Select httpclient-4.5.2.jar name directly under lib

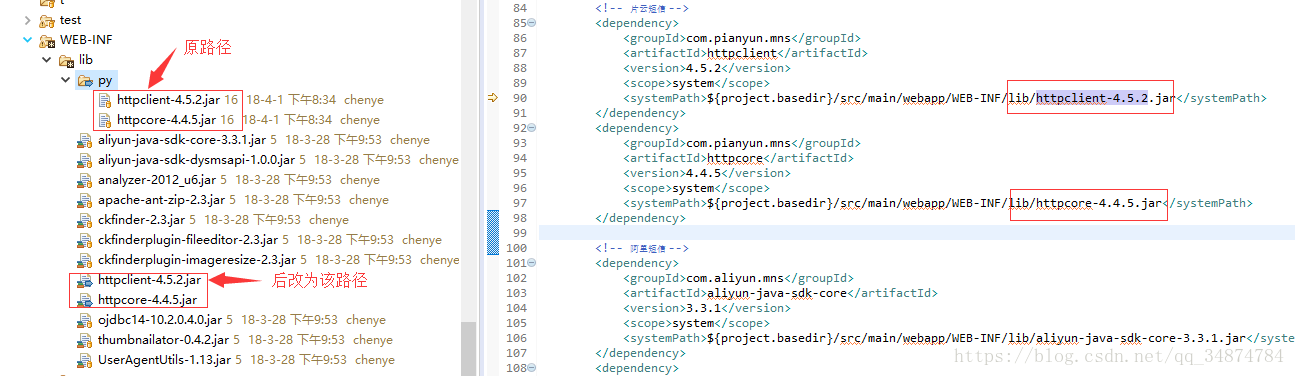(x=149, y=280)
